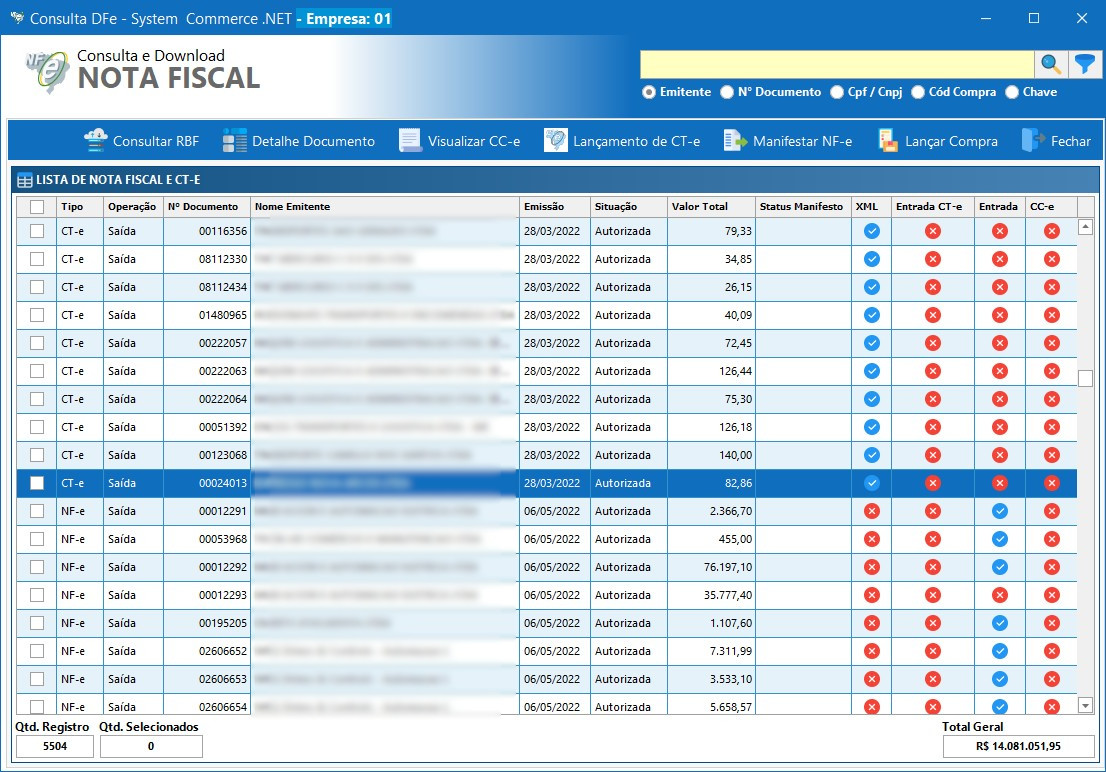Check the checkbox for document 00116356
This screenshot has width=1106, height=772.
coord(35,230)
